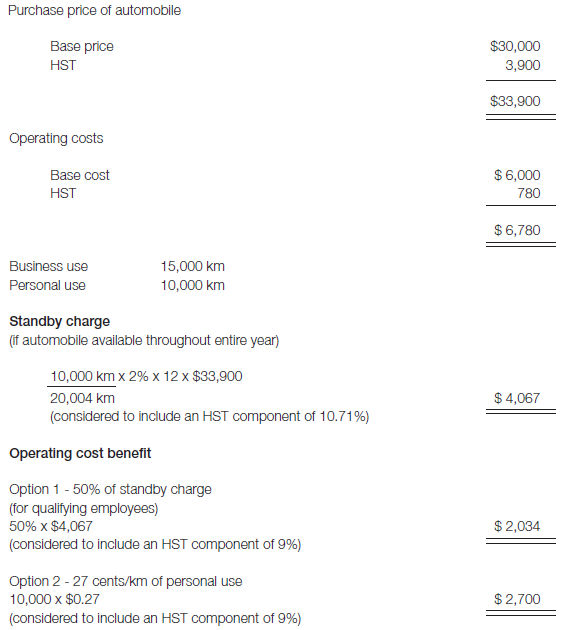
Task: Click the 20,004 km denominator
Action: click(82, 398)
